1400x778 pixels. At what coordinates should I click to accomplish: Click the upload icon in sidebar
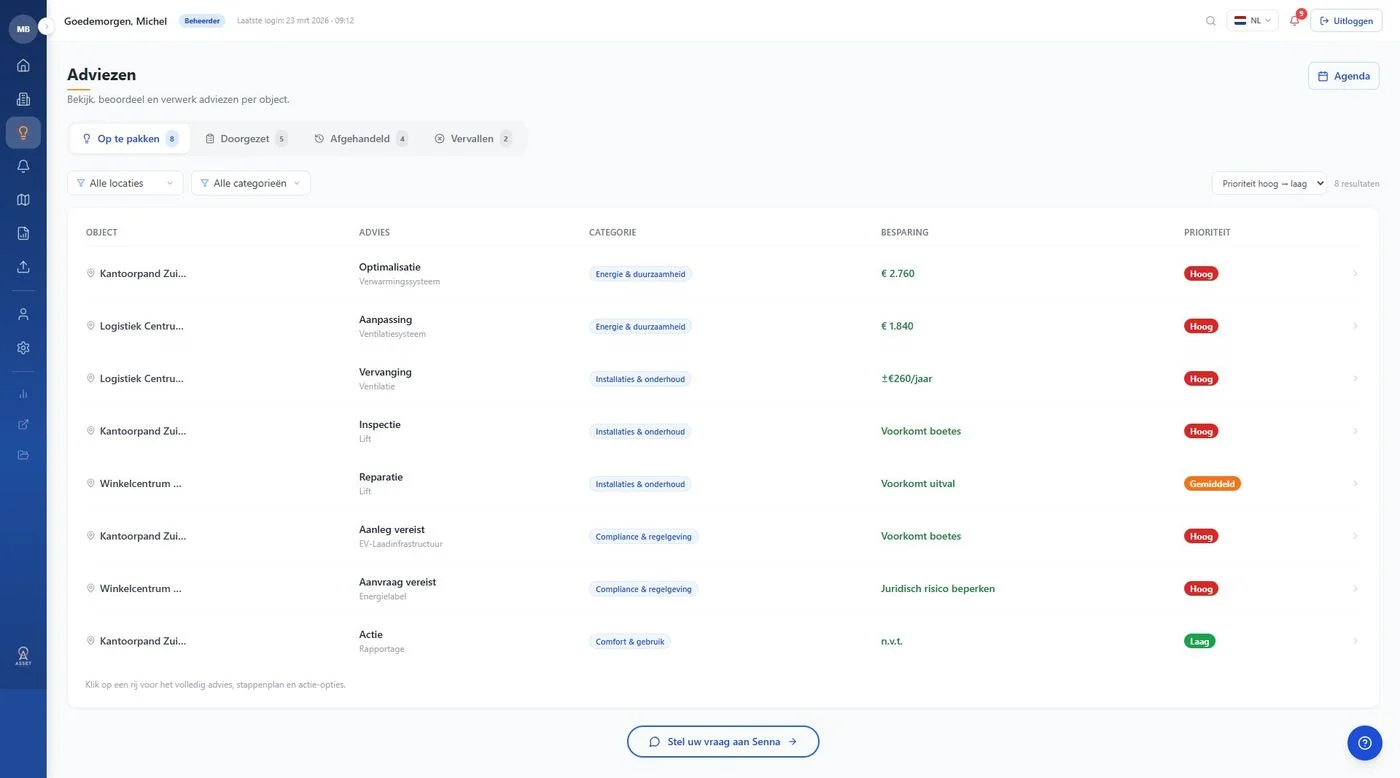coord(23,267)
